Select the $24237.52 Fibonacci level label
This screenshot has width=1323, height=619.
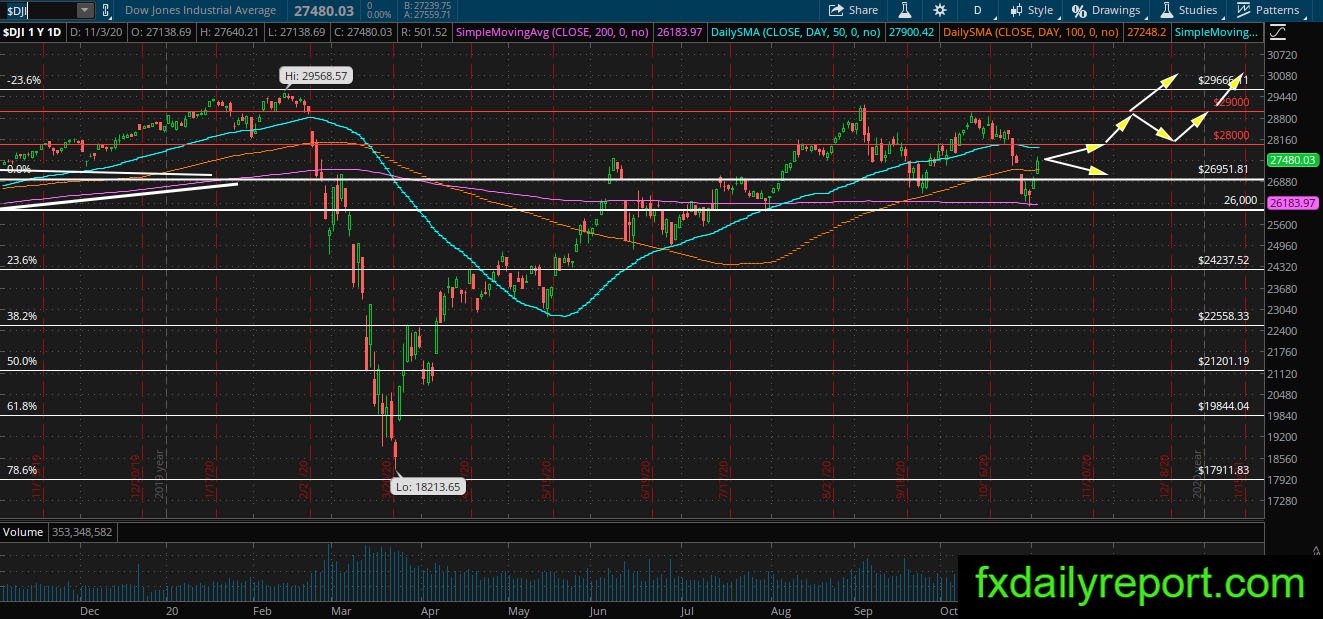point(1223,260)
